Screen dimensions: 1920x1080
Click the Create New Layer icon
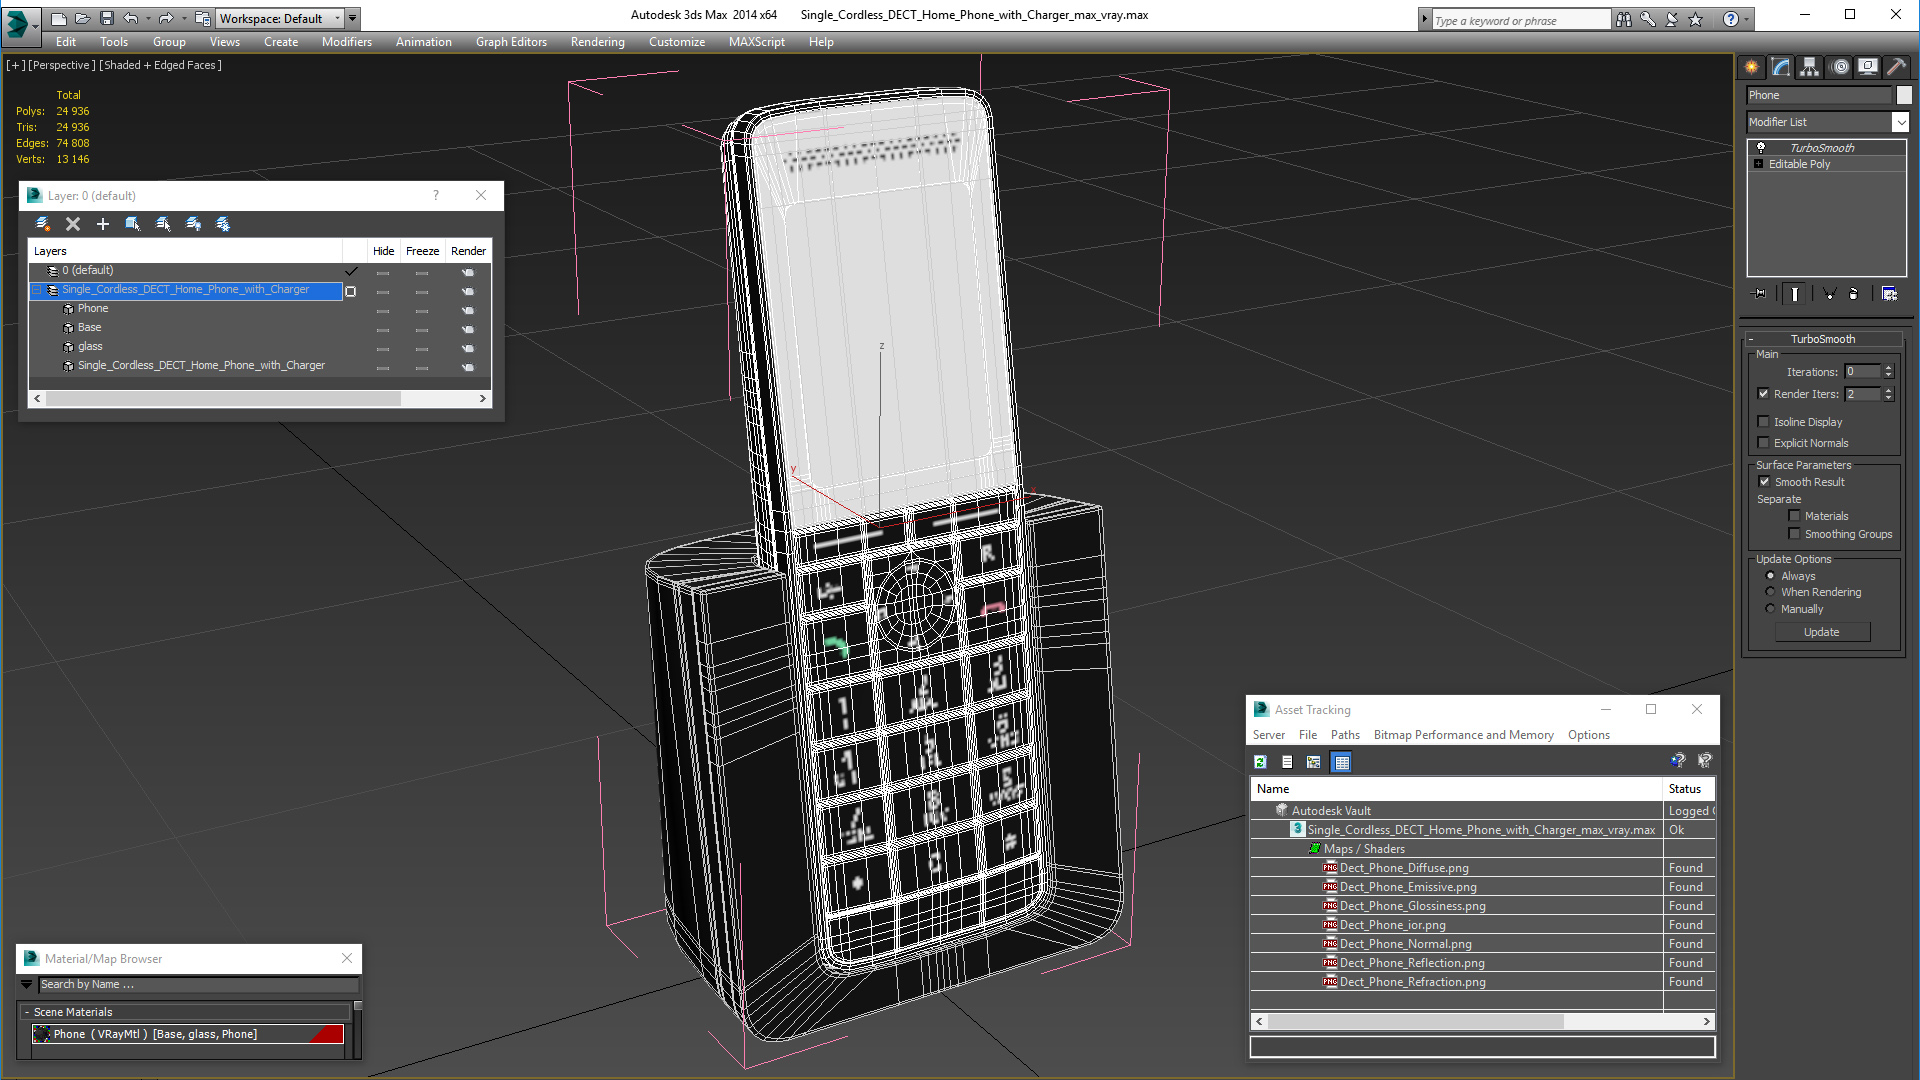(43, 224)
